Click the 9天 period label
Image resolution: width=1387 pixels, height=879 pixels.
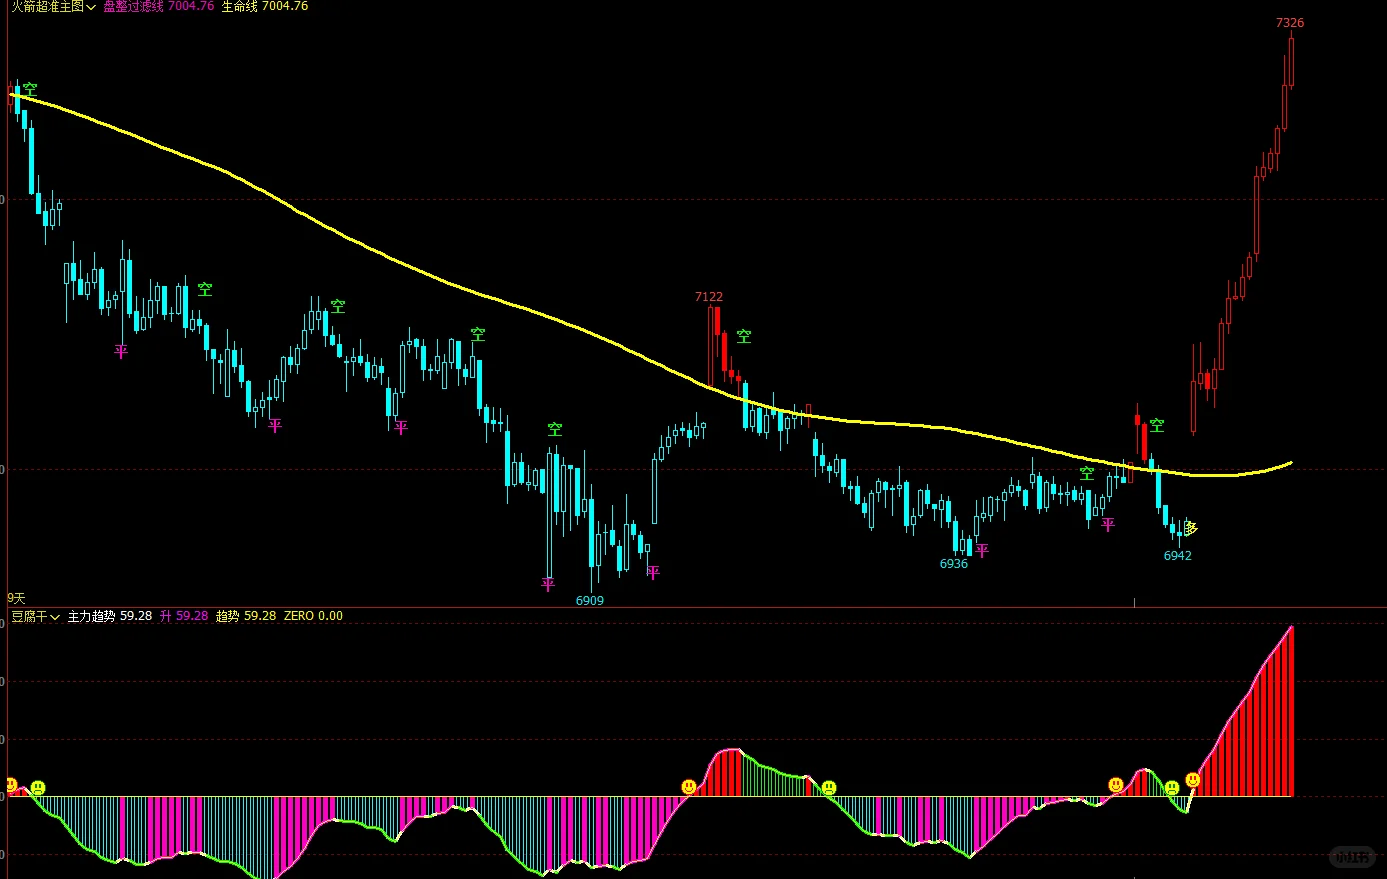click(x=16, y=598)
